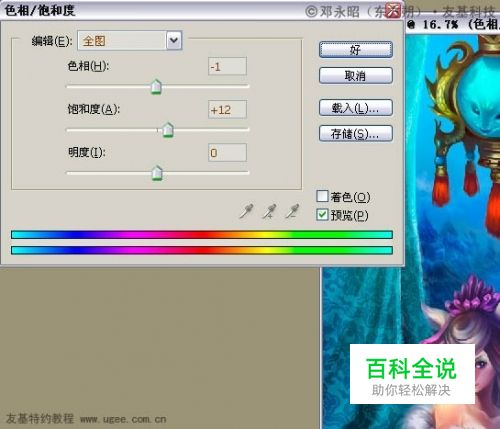This screenshot has width=500, height=429.
Task: Enable the 着色 (Colorize) checkbox
Action: click(322, 196)
